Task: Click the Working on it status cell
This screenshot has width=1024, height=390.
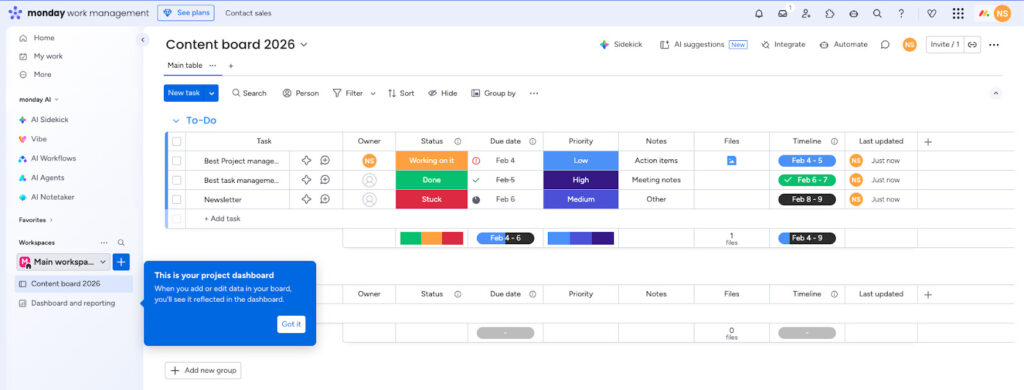Action: coord(432,160)
